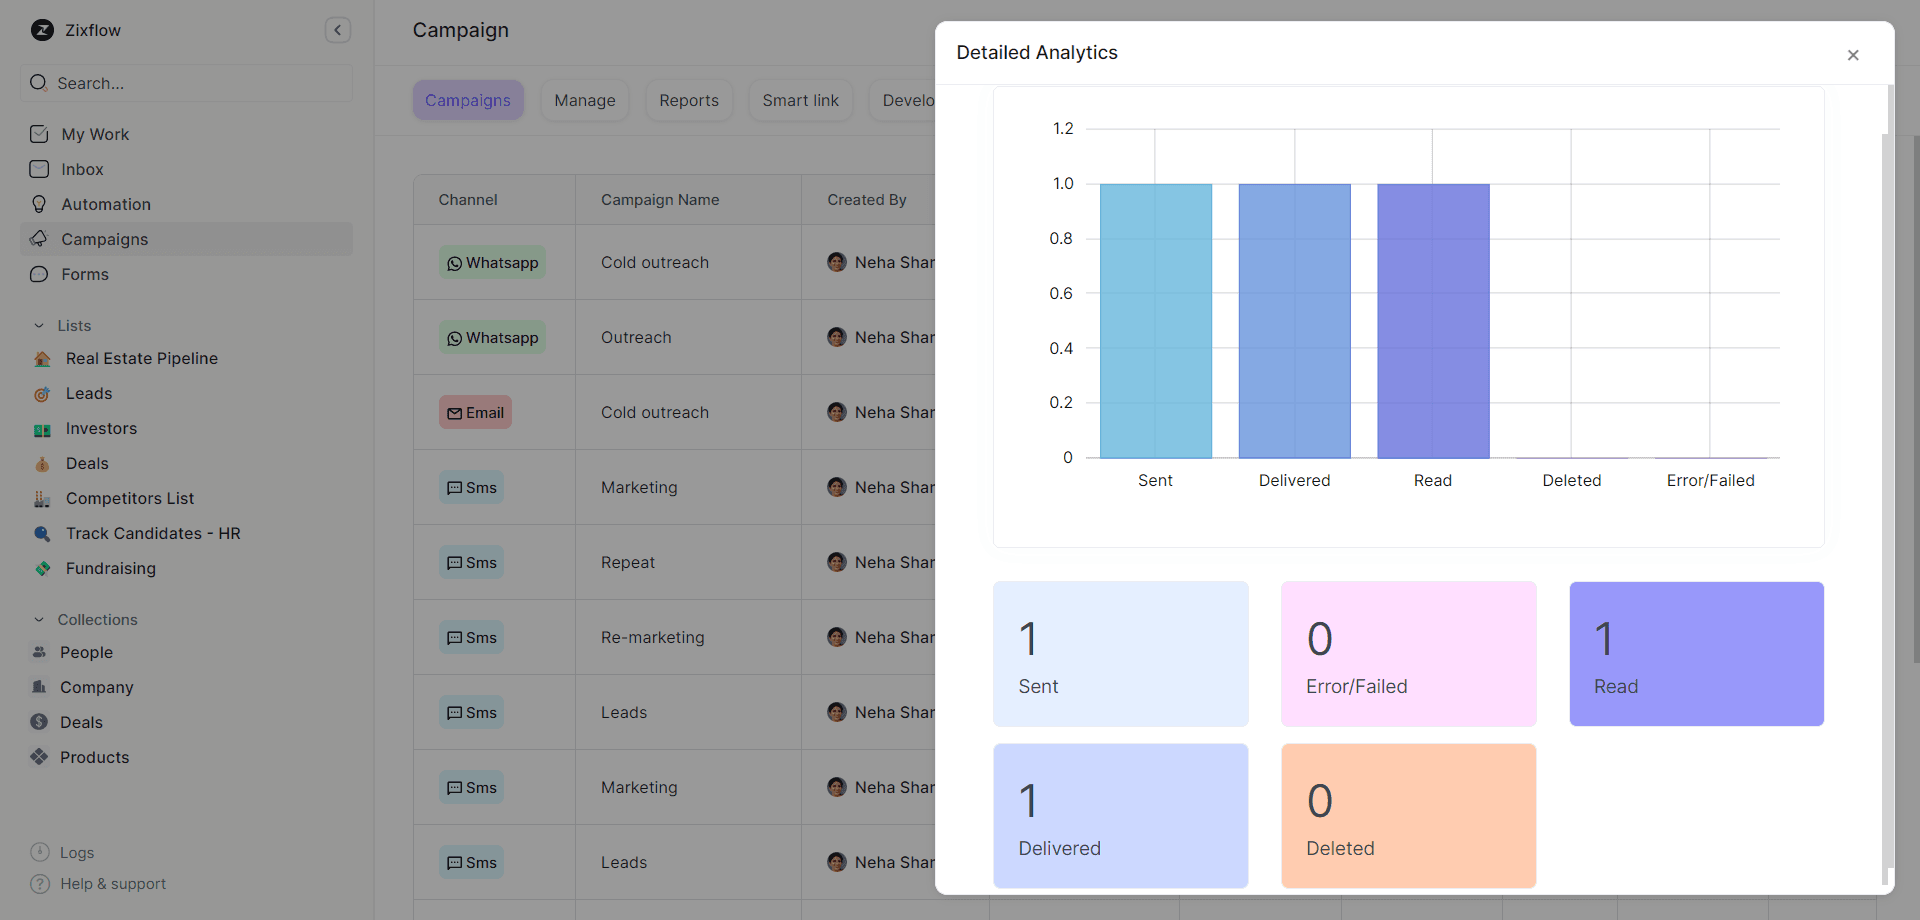Click the Search field
Image resolution: width=1920 pixels, height=920 pixels.
click(185, 83)
